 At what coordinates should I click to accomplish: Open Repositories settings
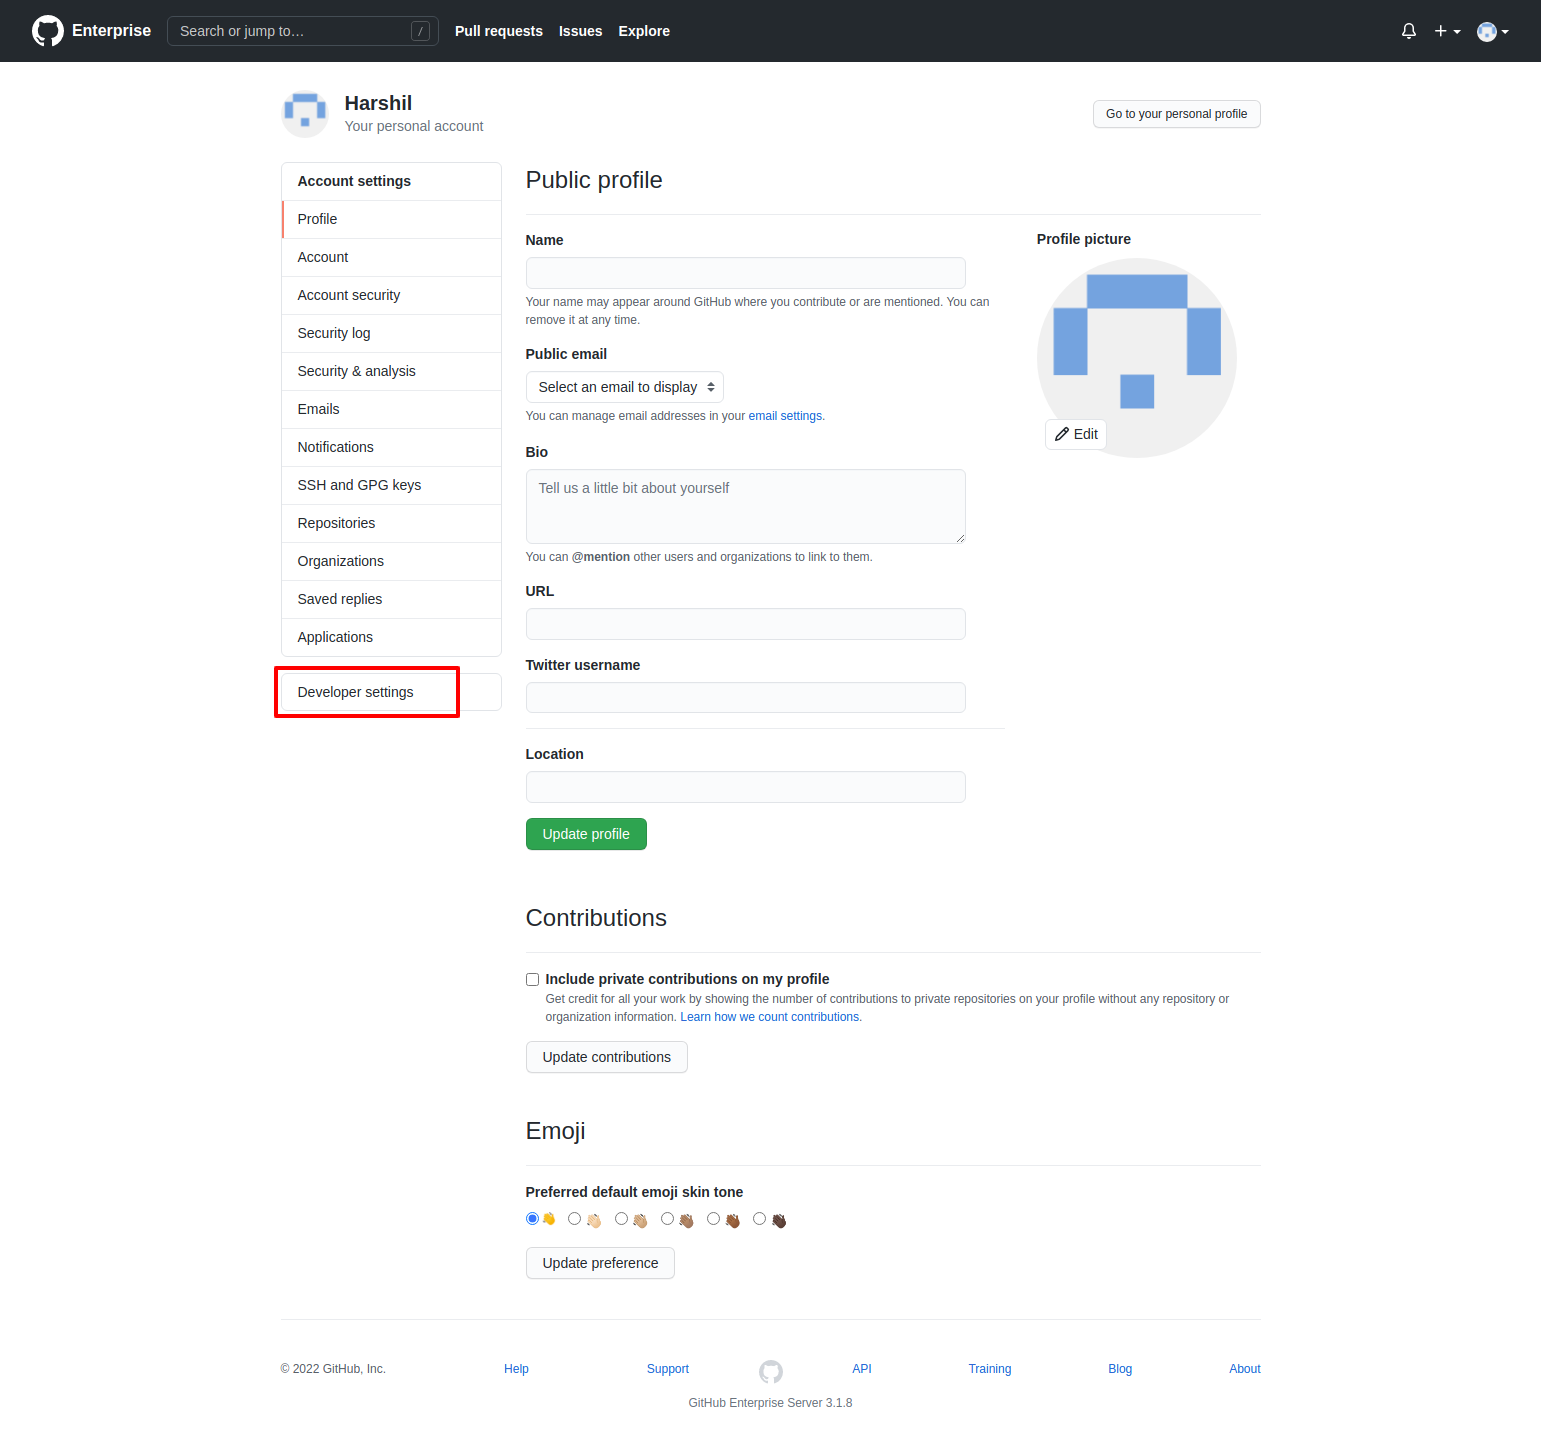pos(391,523)
